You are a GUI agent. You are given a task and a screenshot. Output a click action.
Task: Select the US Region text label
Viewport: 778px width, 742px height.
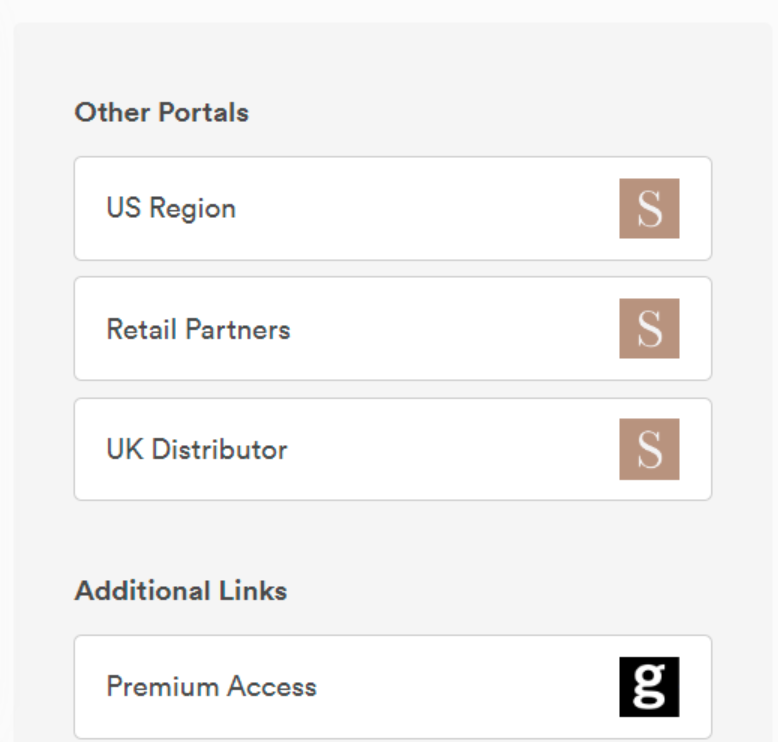171,208
